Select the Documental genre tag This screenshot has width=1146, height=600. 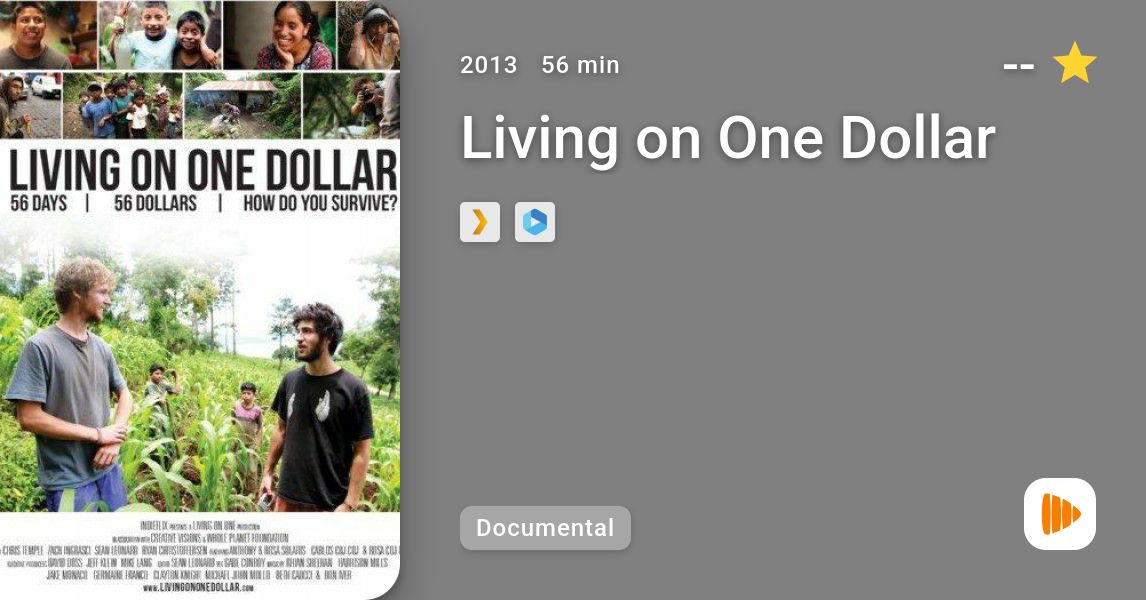(x=545, y=528)
